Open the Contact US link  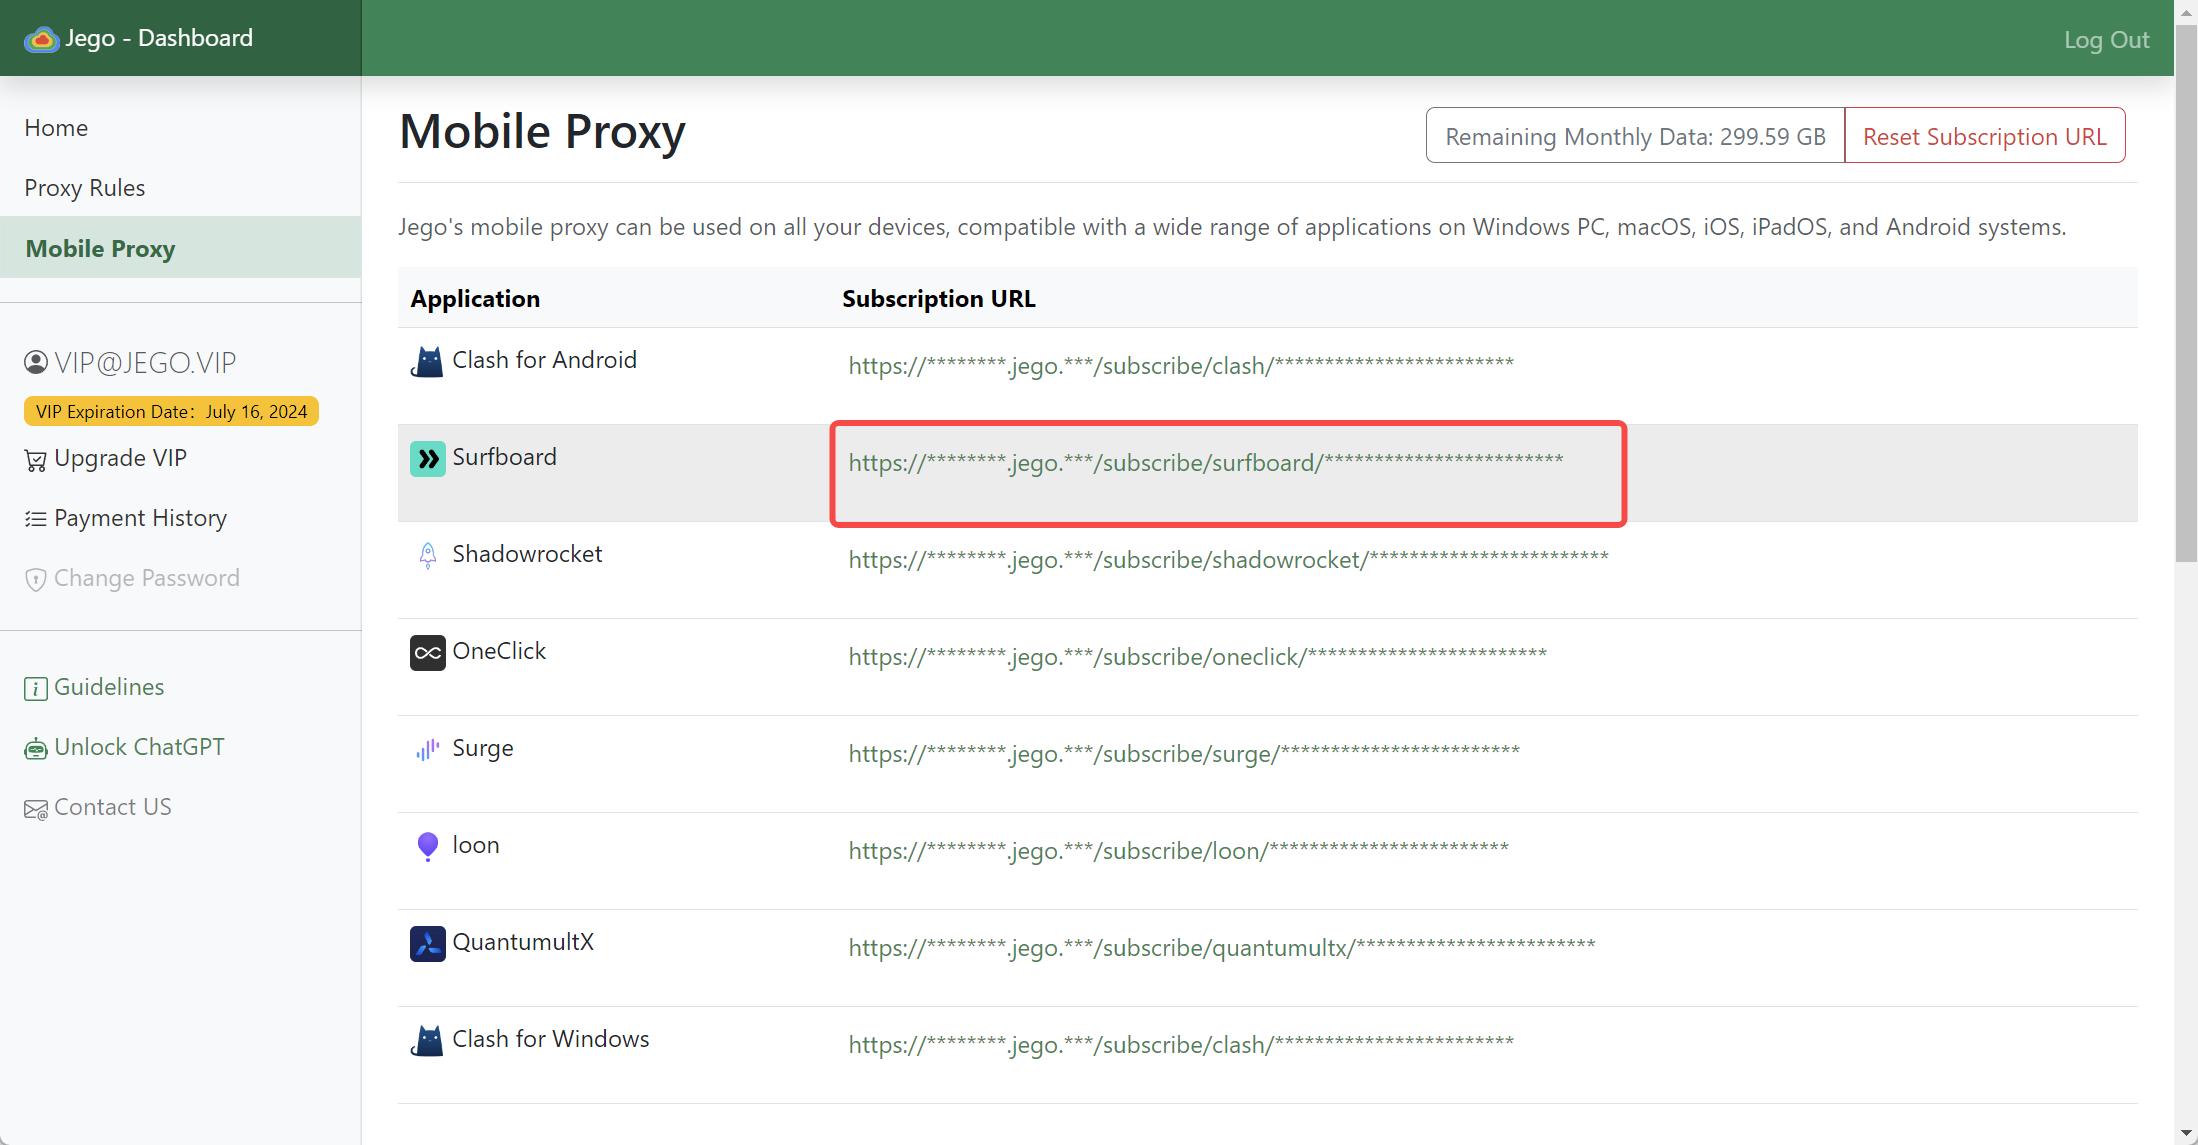[x=112, y=807]
